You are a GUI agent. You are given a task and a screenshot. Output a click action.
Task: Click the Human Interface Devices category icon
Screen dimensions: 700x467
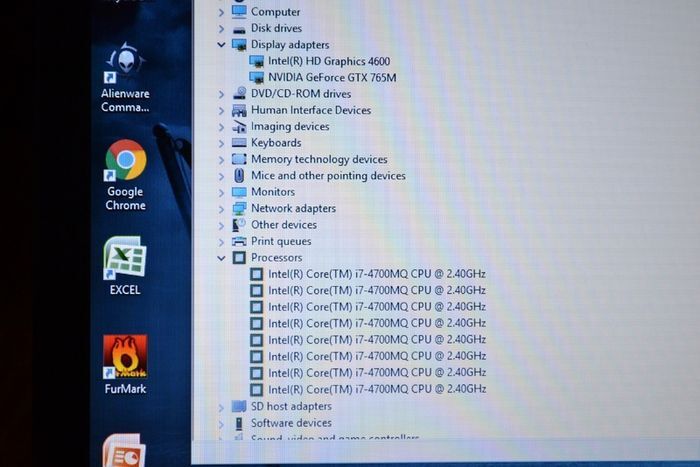tap(239, 110)
